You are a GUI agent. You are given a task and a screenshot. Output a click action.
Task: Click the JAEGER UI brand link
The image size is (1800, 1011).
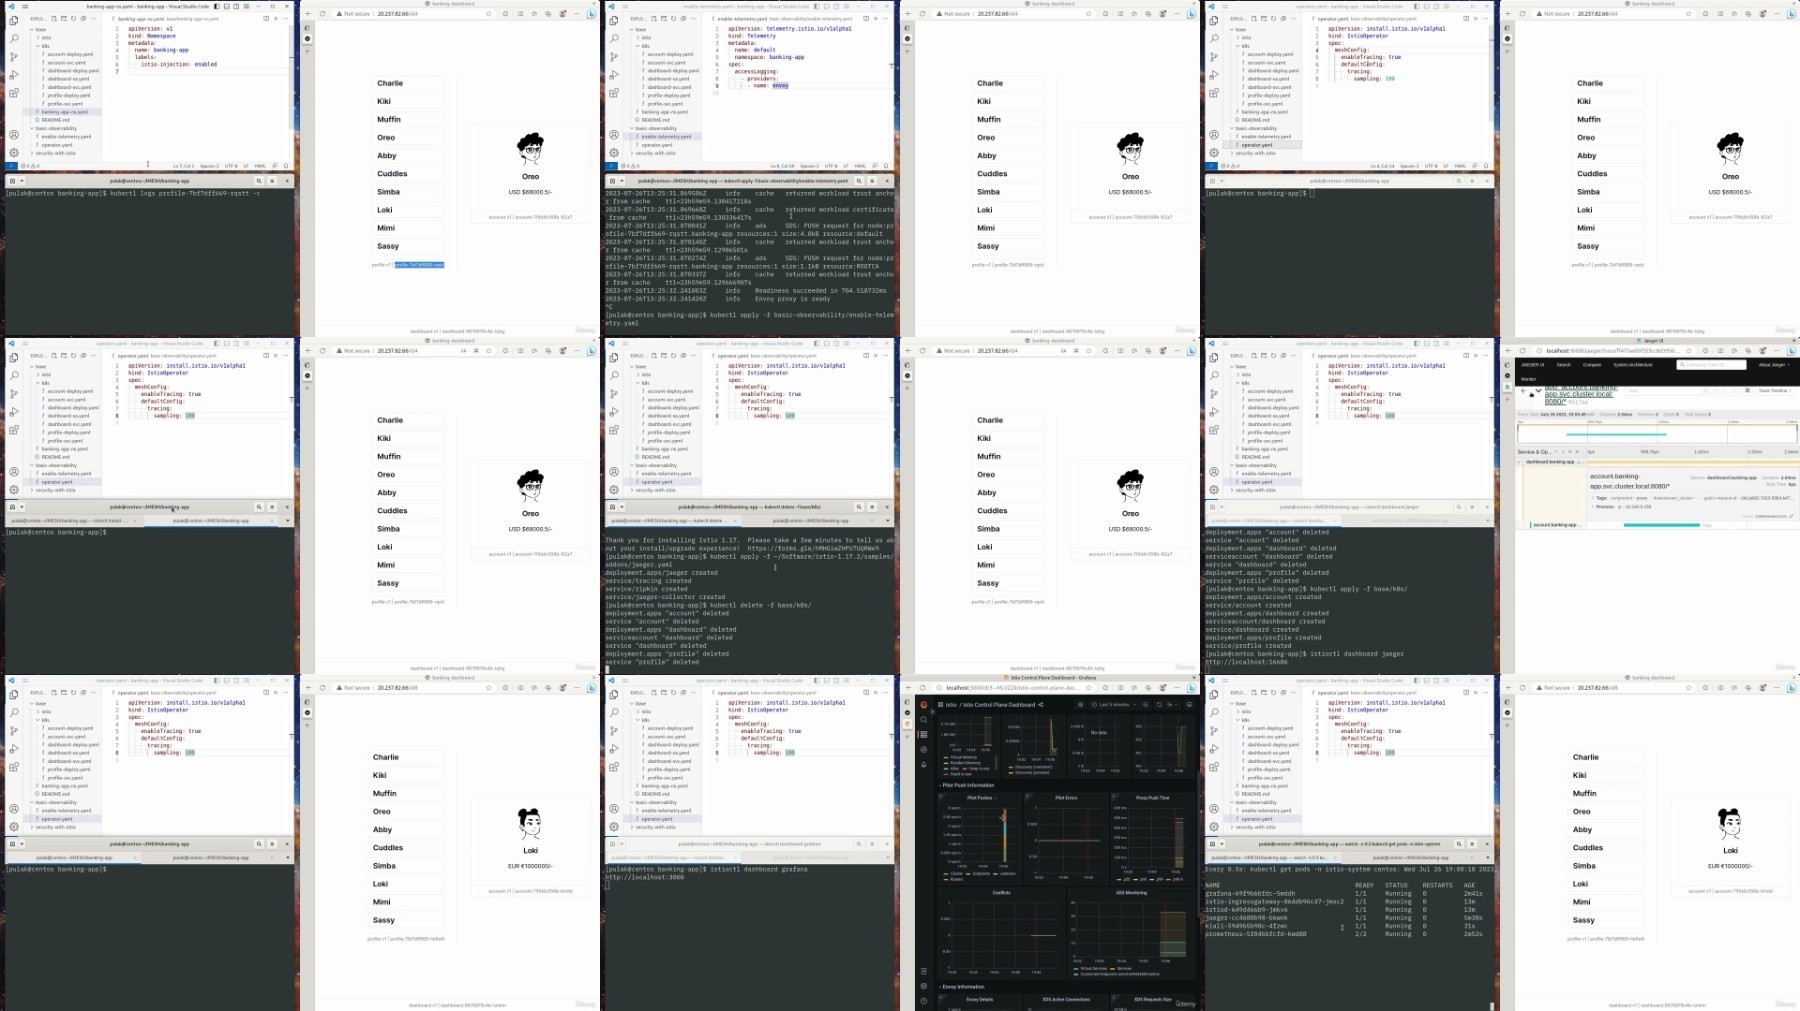coord(1533,365)
